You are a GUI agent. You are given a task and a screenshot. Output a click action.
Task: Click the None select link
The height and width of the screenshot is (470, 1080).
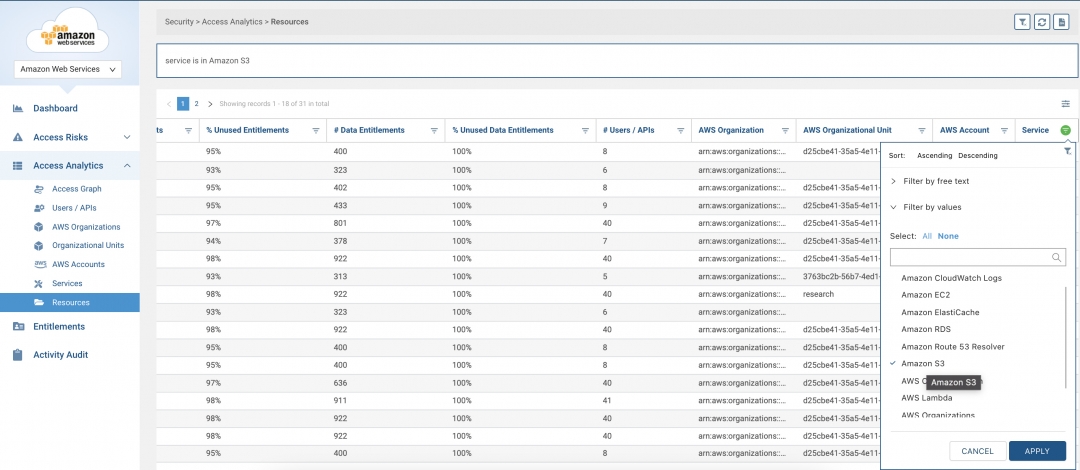[x=948, y=235]
